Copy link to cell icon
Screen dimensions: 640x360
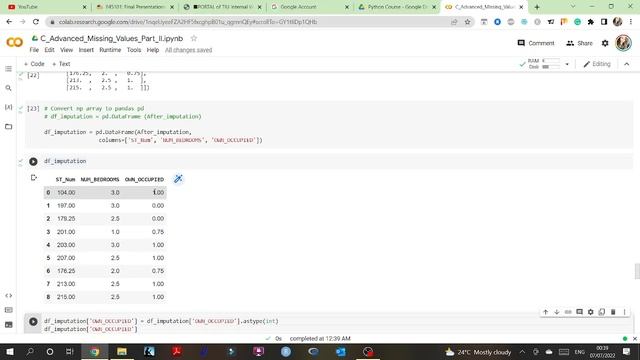568,312
